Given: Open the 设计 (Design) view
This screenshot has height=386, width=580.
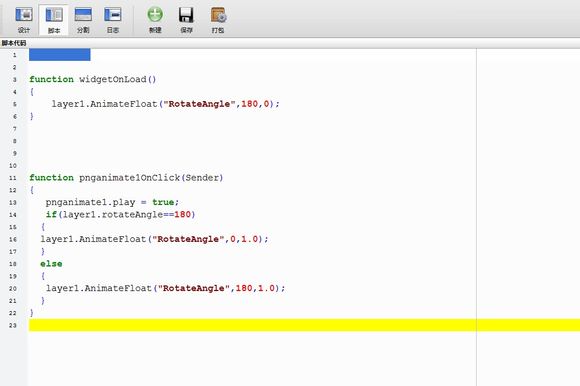Looking at the screenshot, I should pyautogui.click(x=24, y=20).
